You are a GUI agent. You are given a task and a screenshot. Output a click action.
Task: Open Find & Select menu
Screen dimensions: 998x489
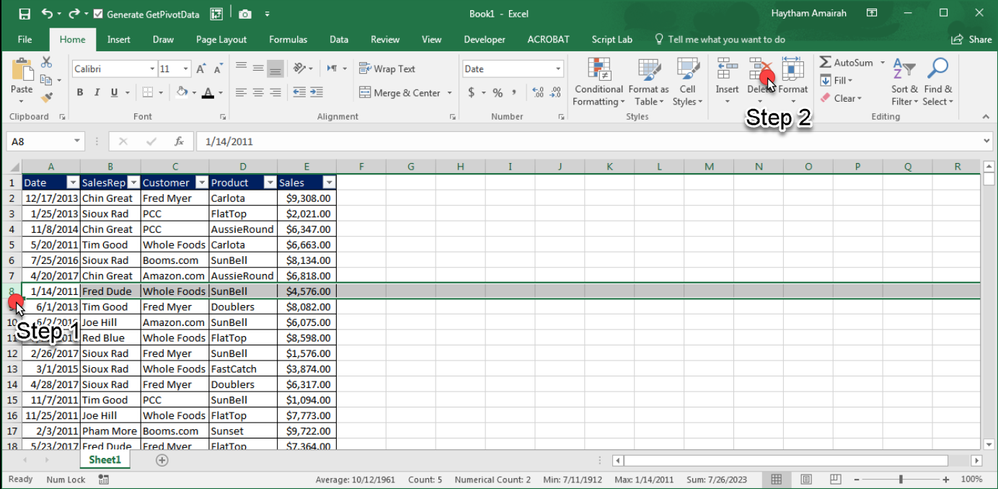tap(938, 83)
